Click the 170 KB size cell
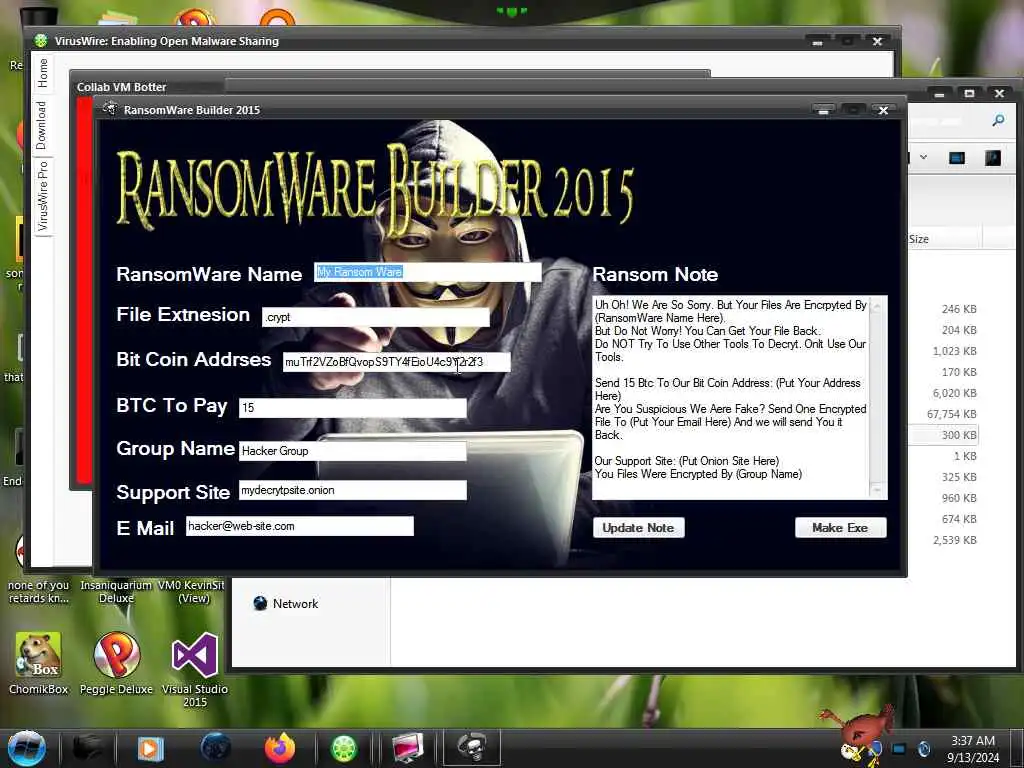Image resolution: width=1024 pixels, height=768 pixels. pos(959,372)
